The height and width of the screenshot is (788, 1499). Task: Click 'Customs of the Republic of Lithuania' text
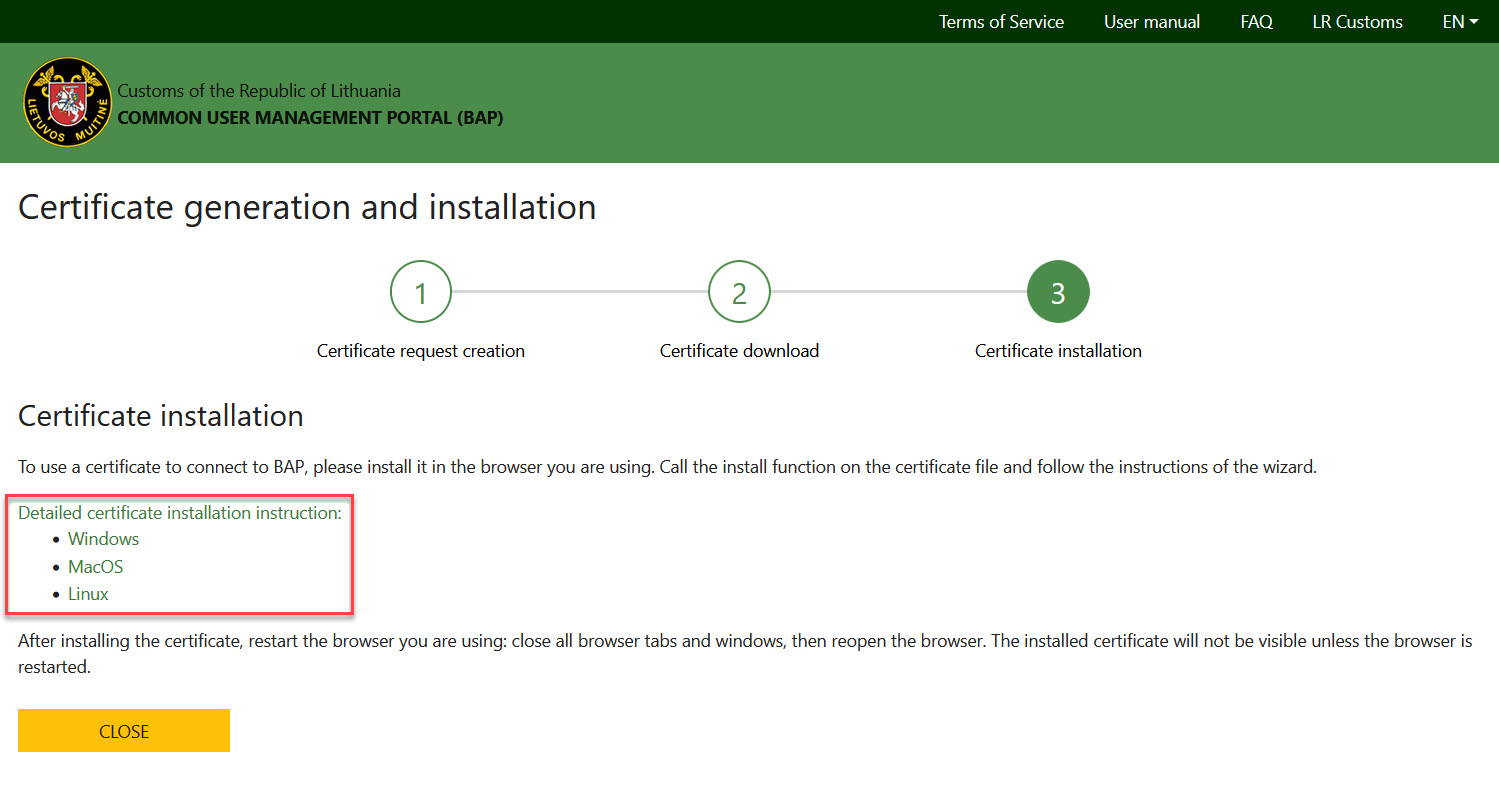[x=259, y=91]
